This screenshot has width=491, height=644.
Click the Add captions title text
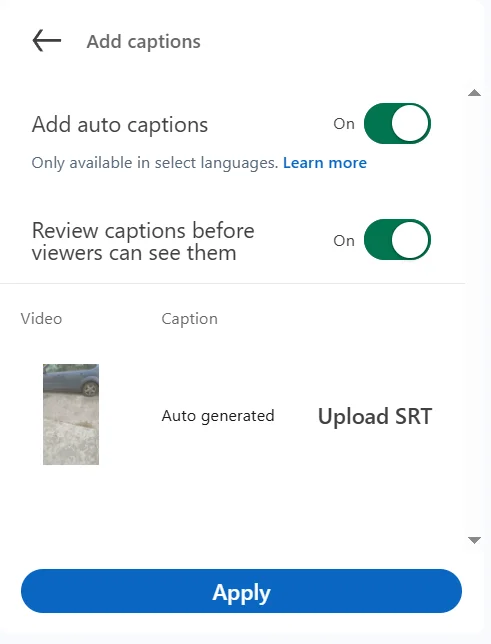(143, 41)
